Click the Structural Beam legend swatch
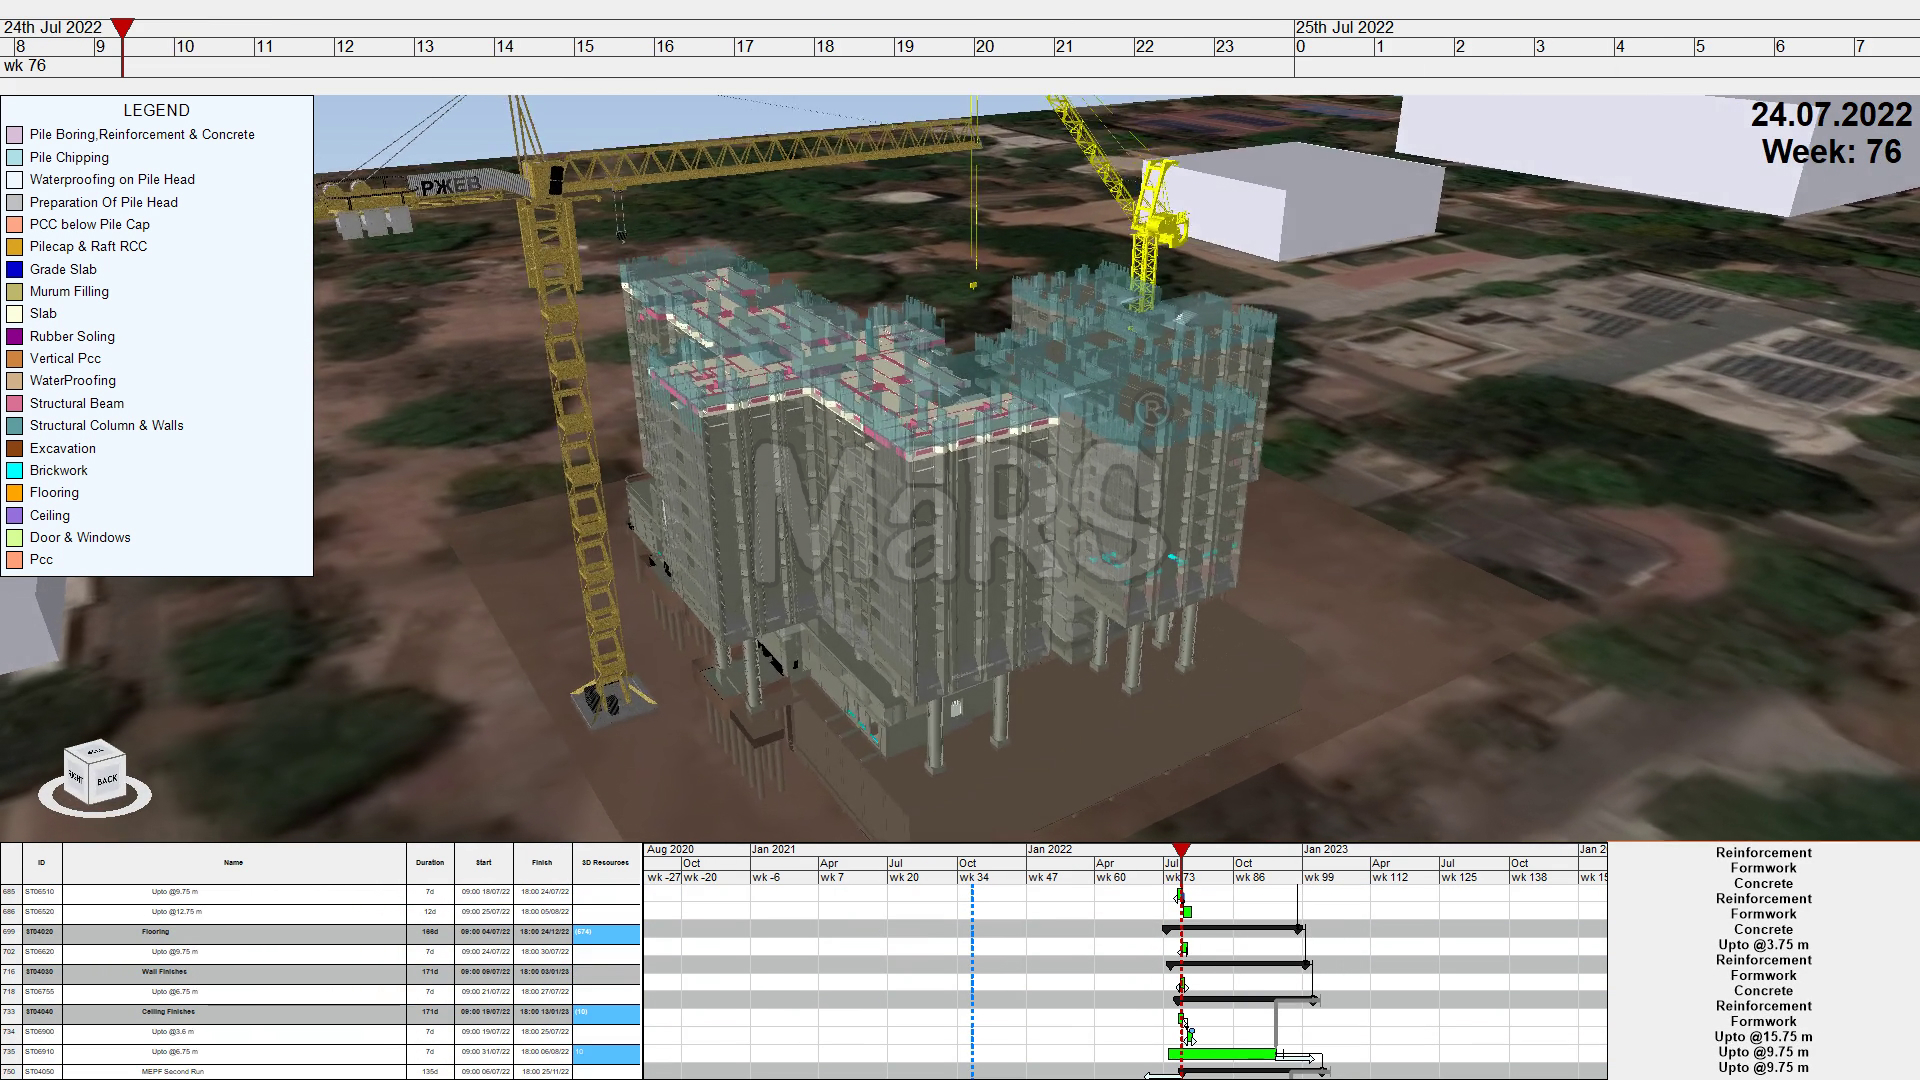 click(14, 403)
